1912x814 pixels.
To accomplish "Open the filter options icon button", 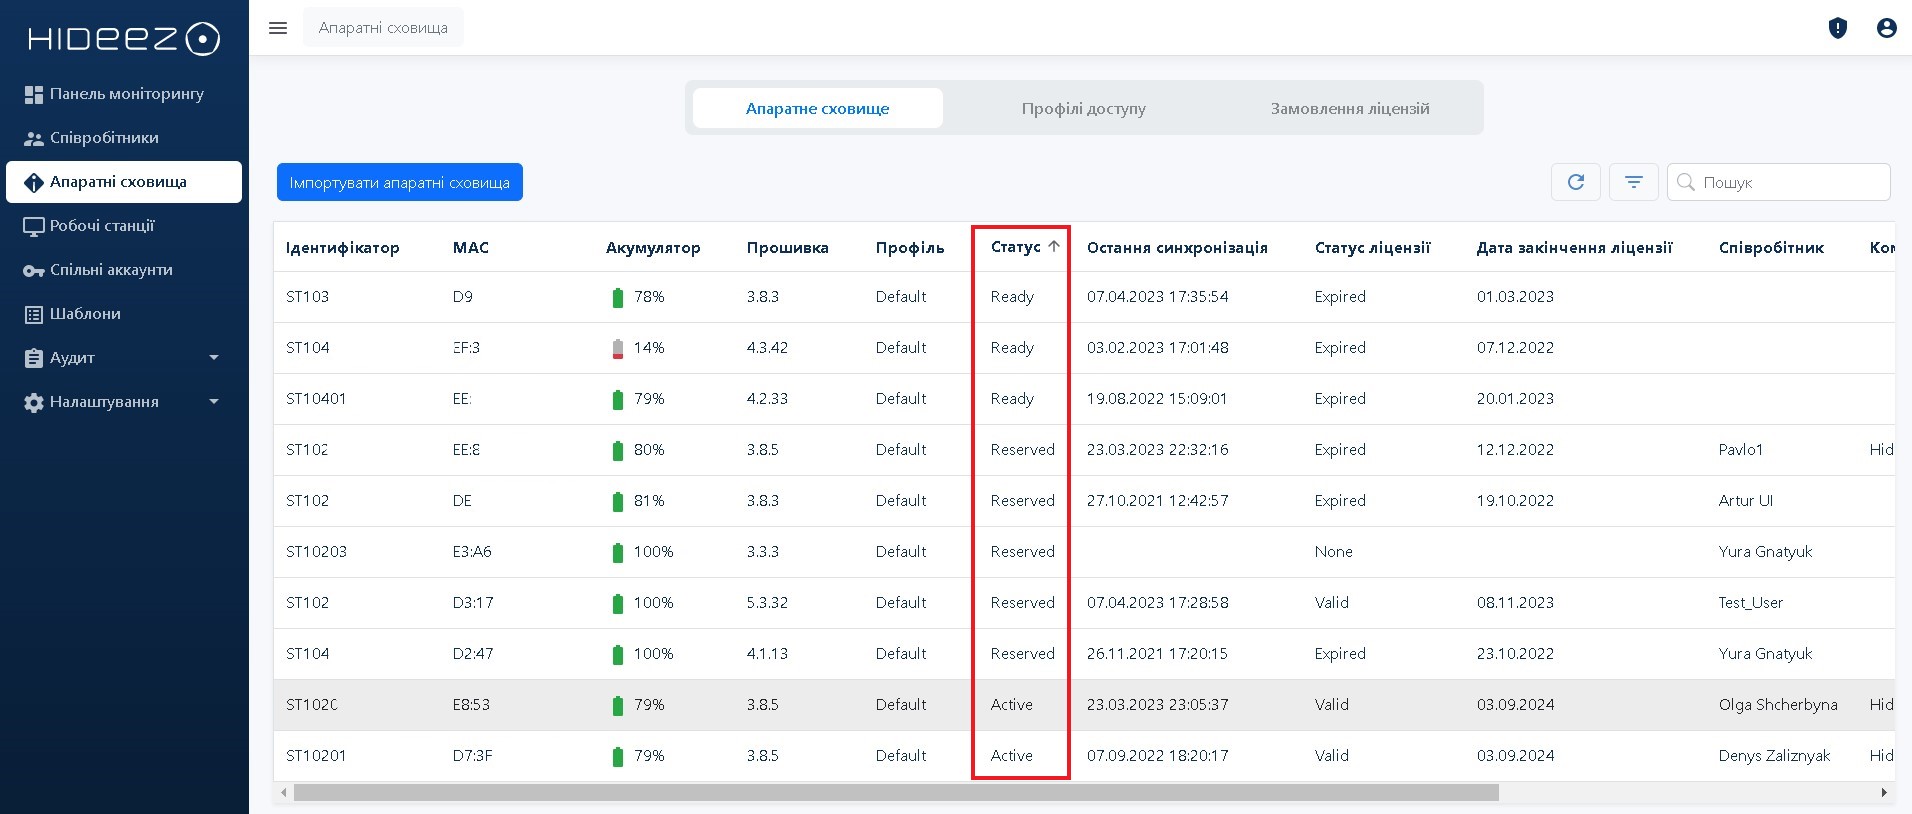I will [1633, 182].
